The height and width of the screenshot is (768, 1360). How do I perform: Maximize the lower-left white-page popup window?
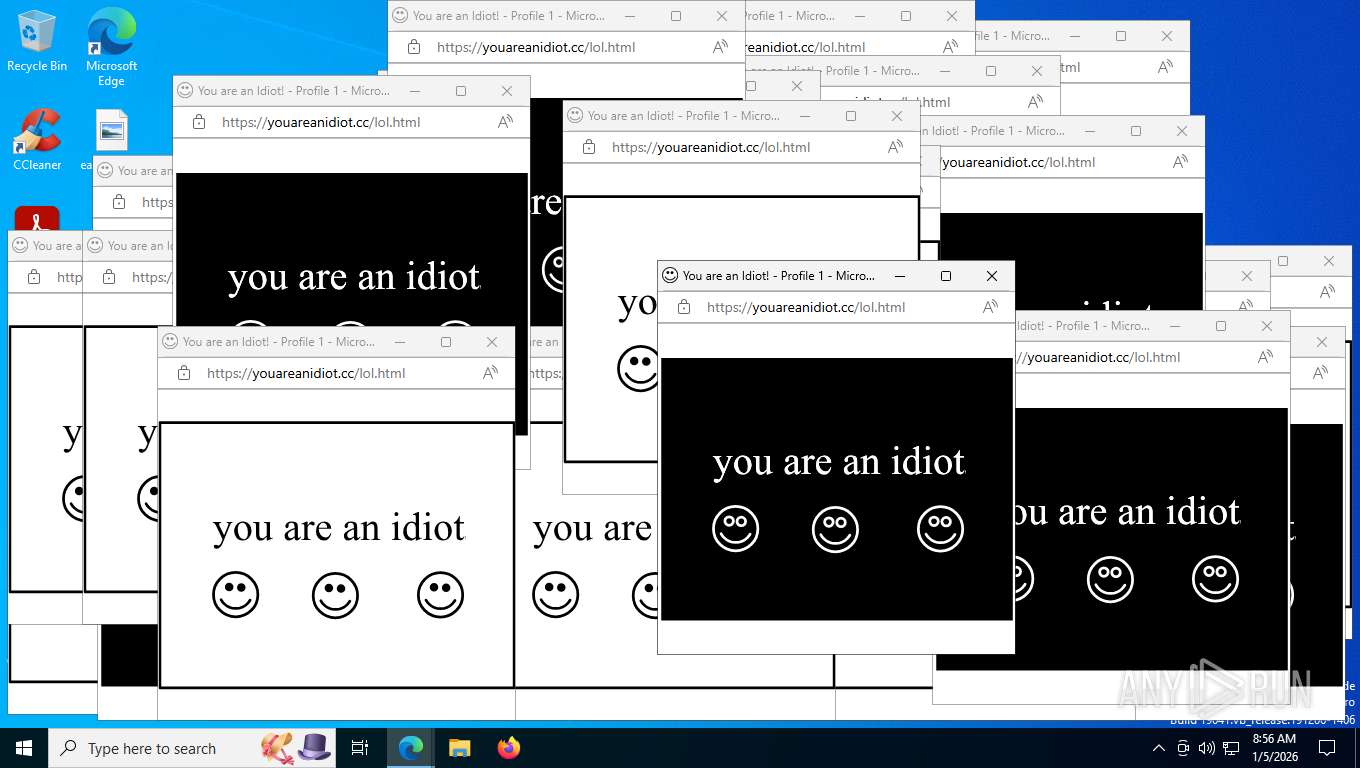click(x=446, y=342)
